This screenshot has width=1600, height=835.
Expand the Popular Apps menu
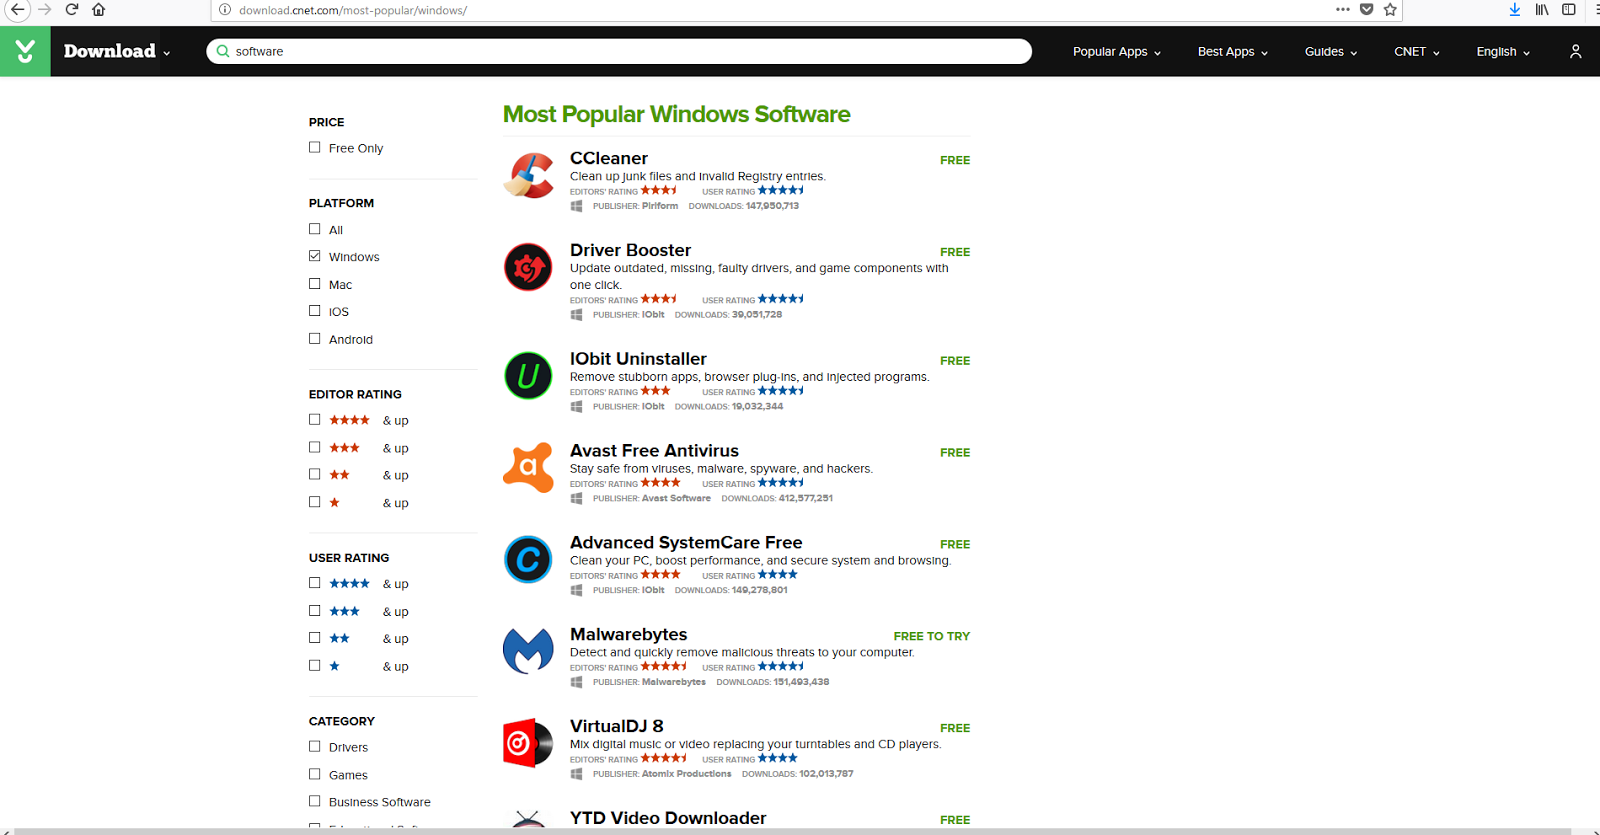click(1117, 52)
